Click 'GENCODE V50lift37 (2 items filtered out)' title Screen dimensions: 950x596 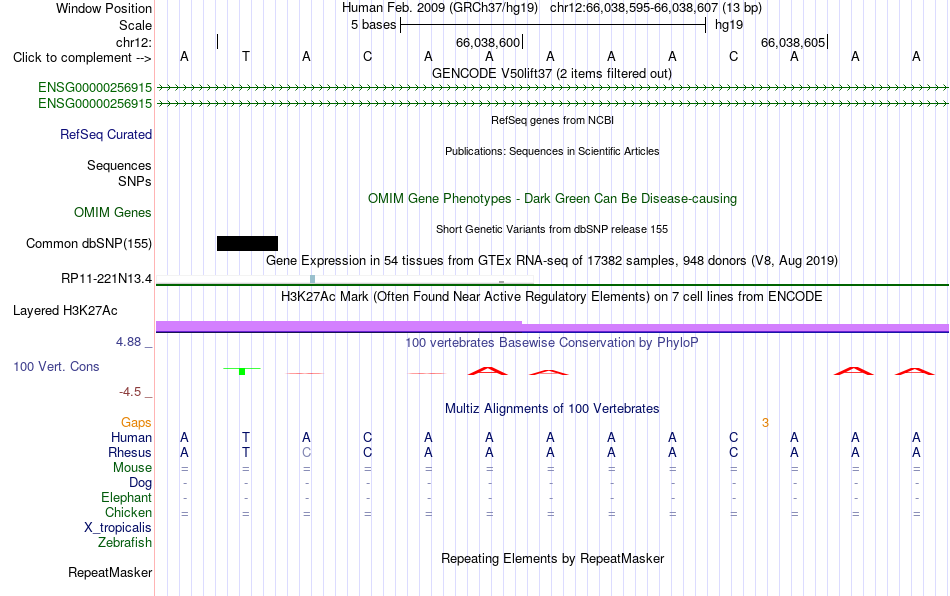[x=552, y=73]
